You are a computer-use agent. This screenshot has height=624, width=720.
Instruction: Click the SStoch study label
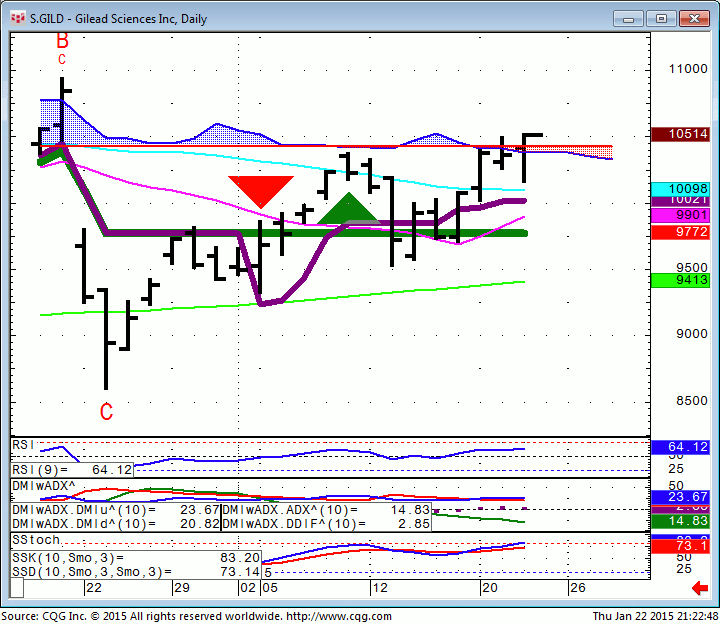pos(36,540)
